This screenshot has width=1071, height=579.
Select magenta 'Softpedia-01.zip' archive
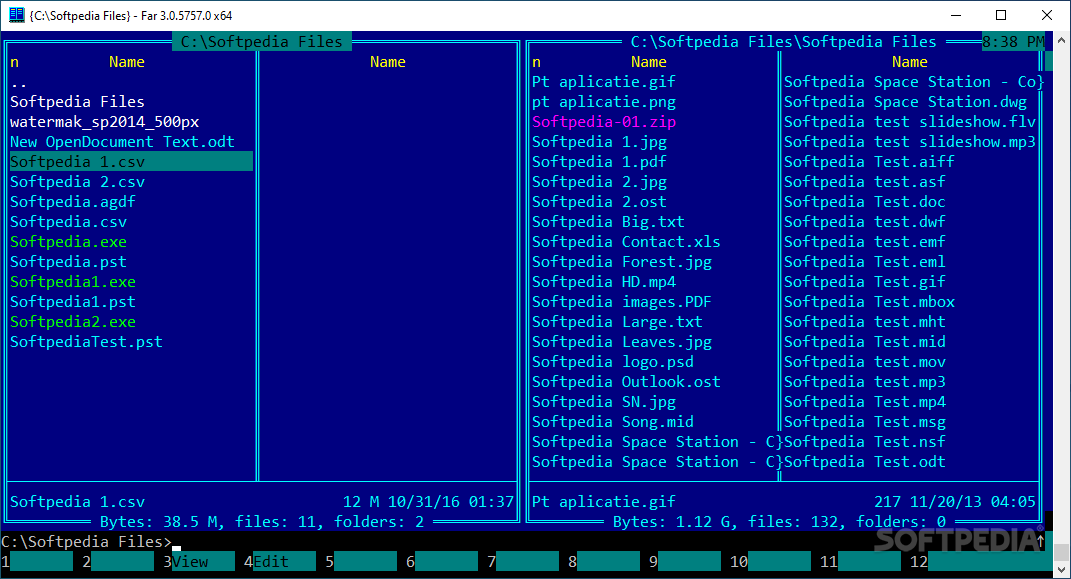(x=604, y=122)
